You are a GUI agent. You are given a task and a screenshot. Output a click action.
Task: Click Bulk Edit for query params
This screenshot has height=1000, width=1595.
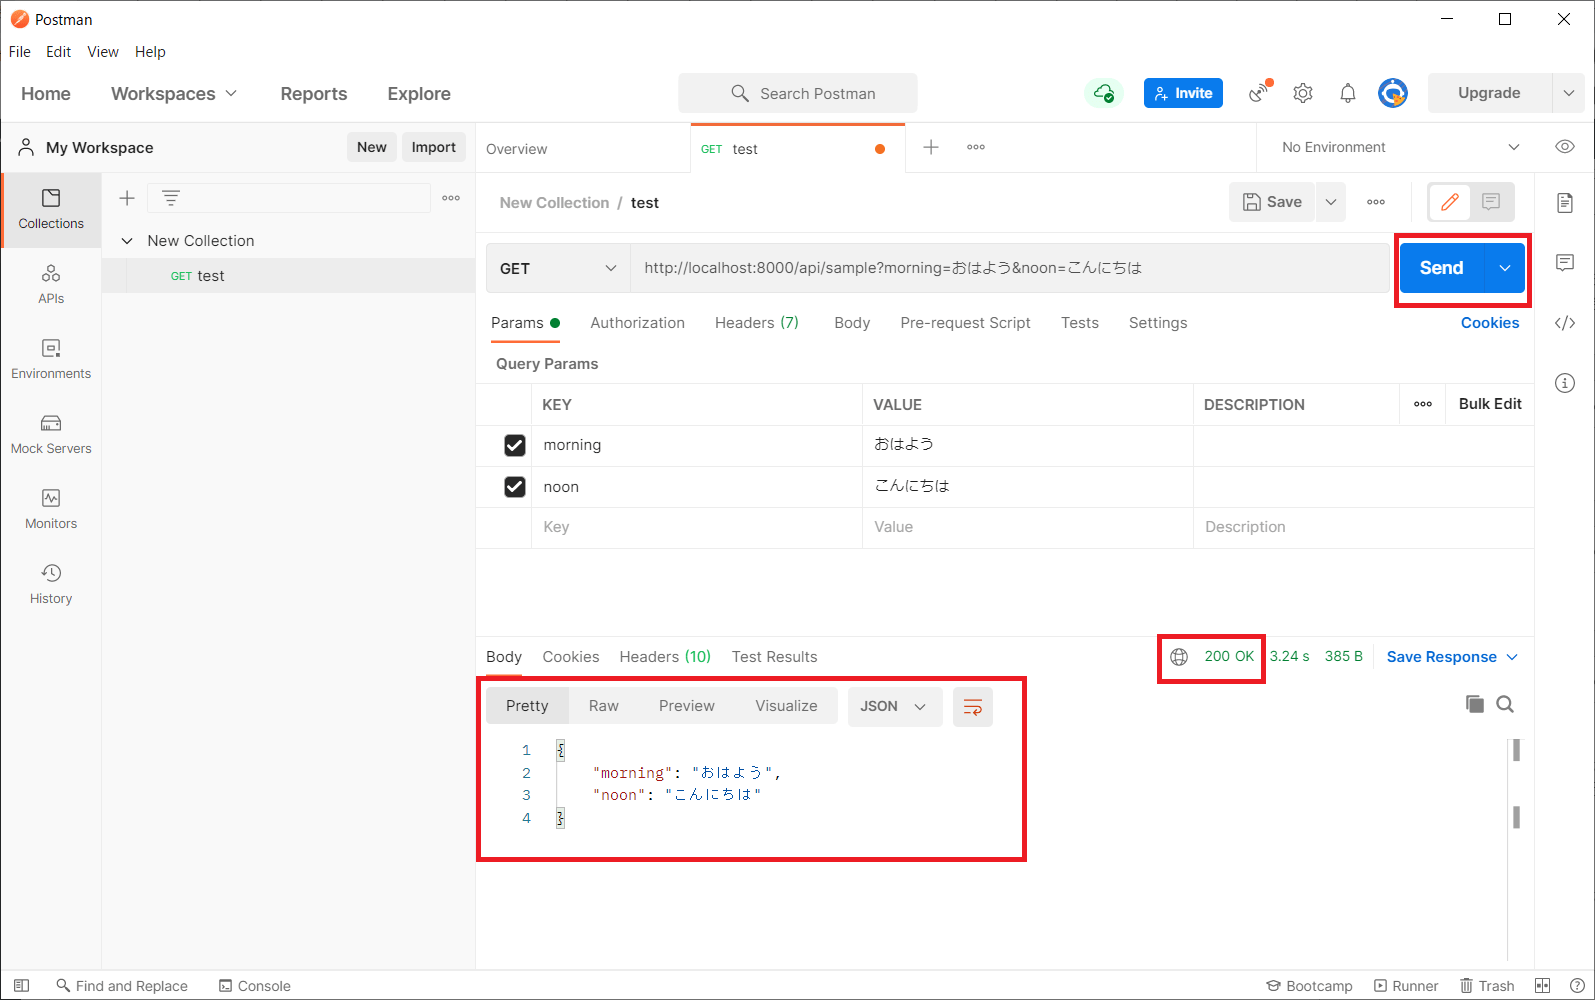tap(1490, 404)
